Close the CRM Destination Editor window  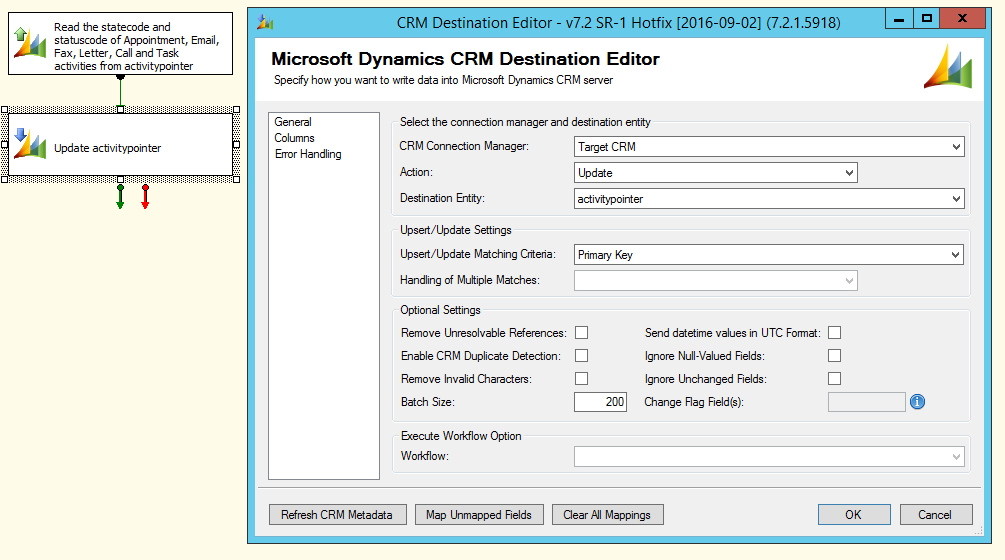point(962,19)
